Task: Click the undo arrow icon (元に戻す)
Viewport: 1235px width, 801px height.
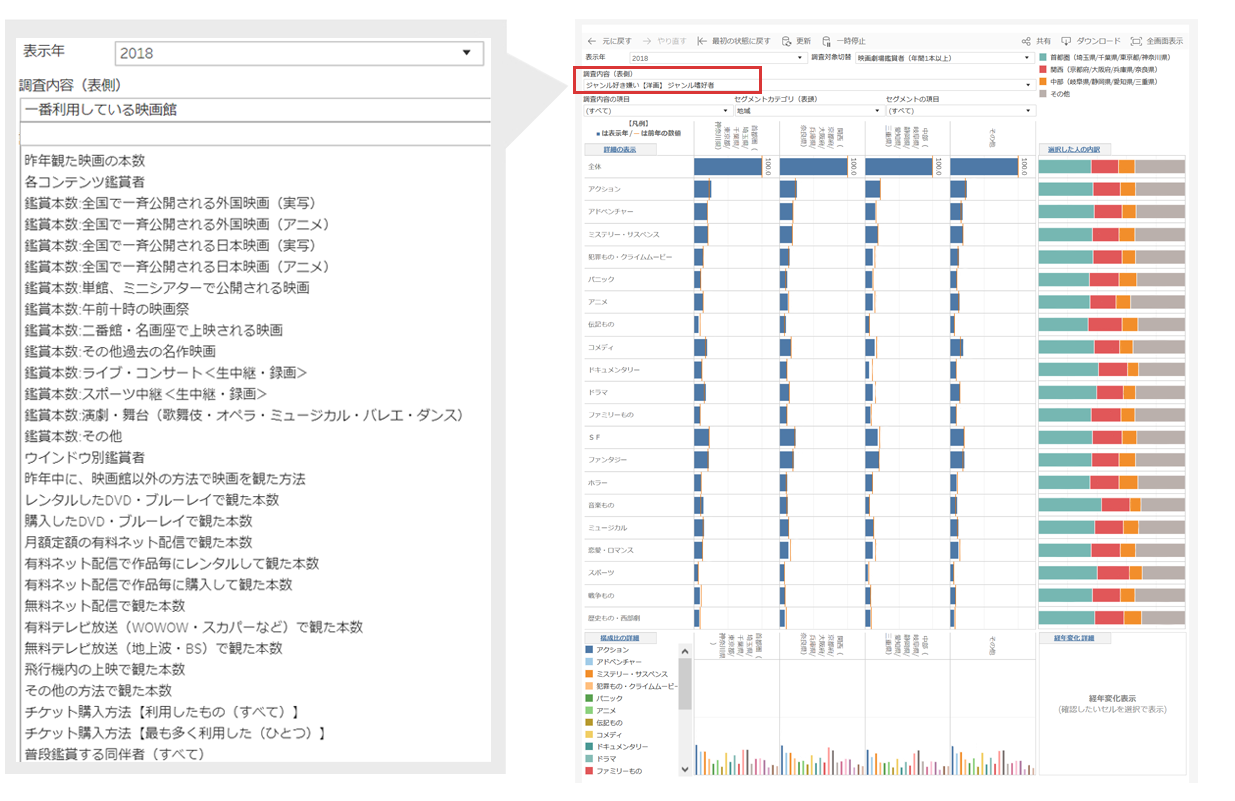Action: coord(592,41)
